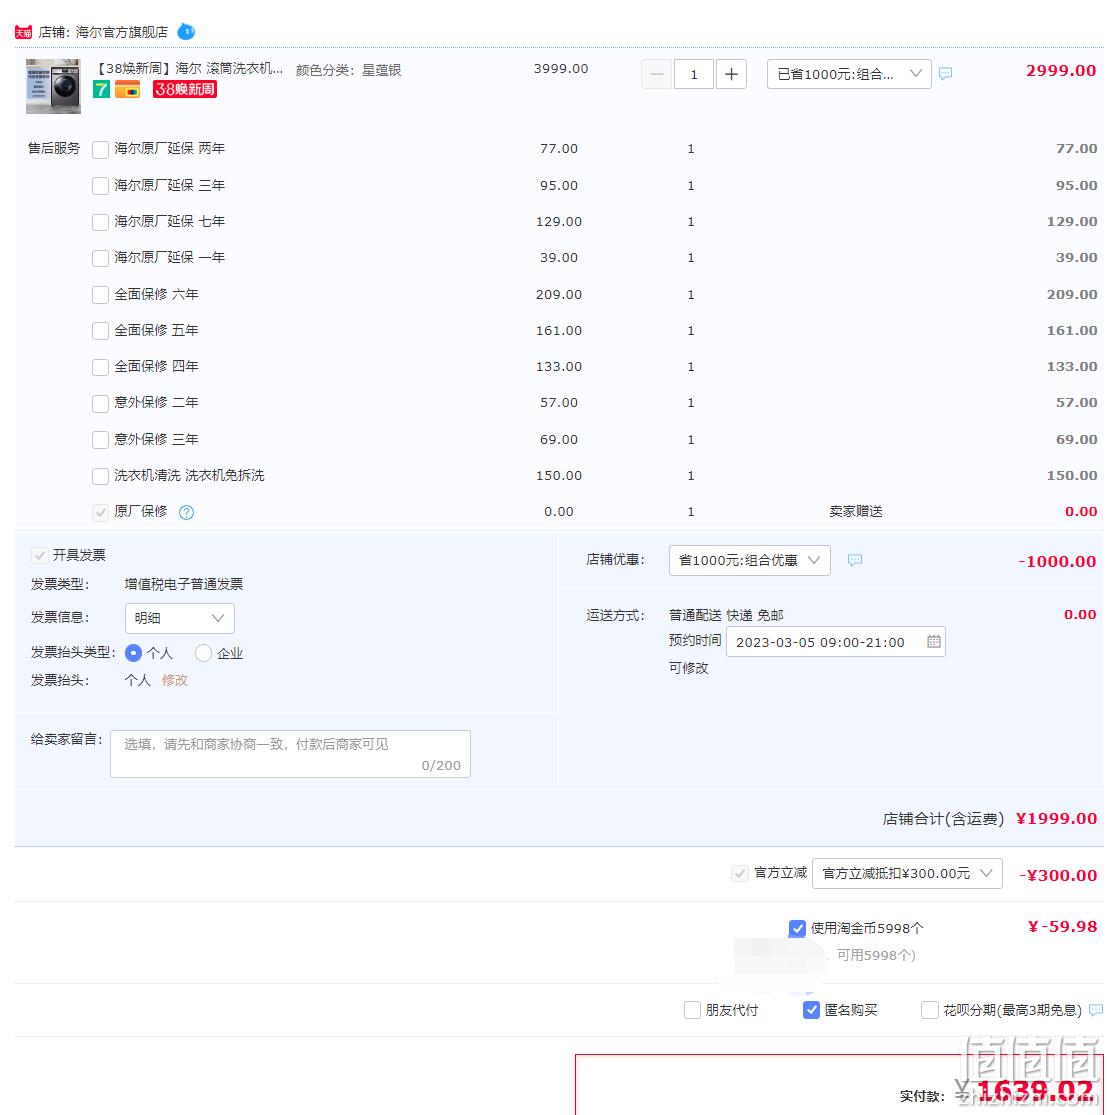
Task: Click the comment icon beside item discount dropdown
Action: point(945,73)
